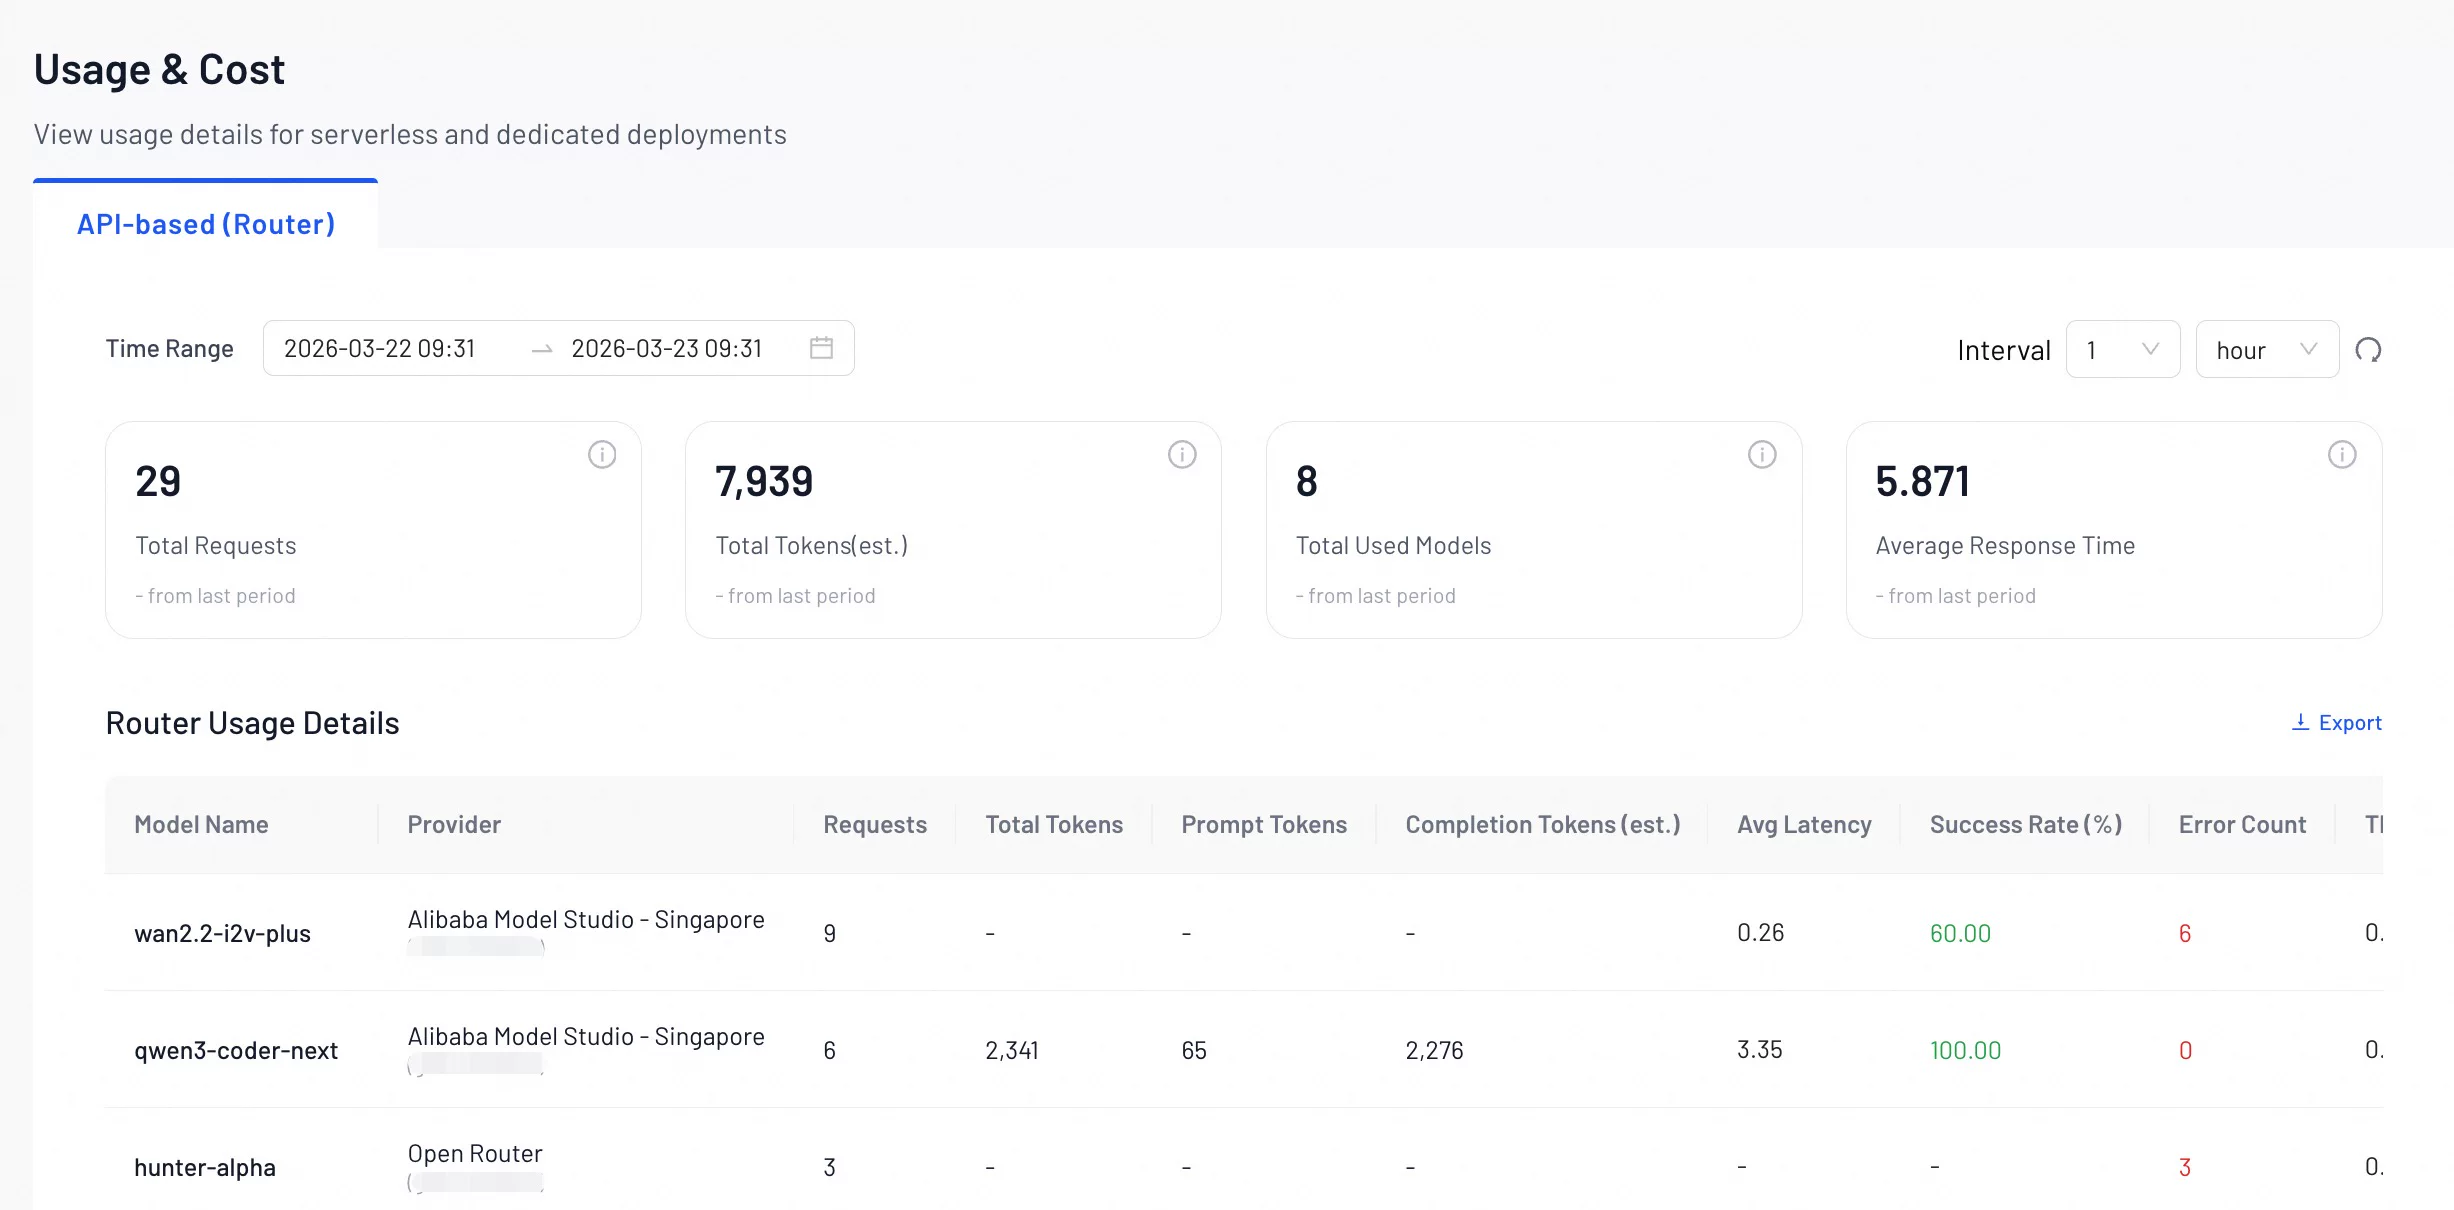Click the info icon on Total Used Models card
The image size is (2454, 1210).
point(1762,455)
